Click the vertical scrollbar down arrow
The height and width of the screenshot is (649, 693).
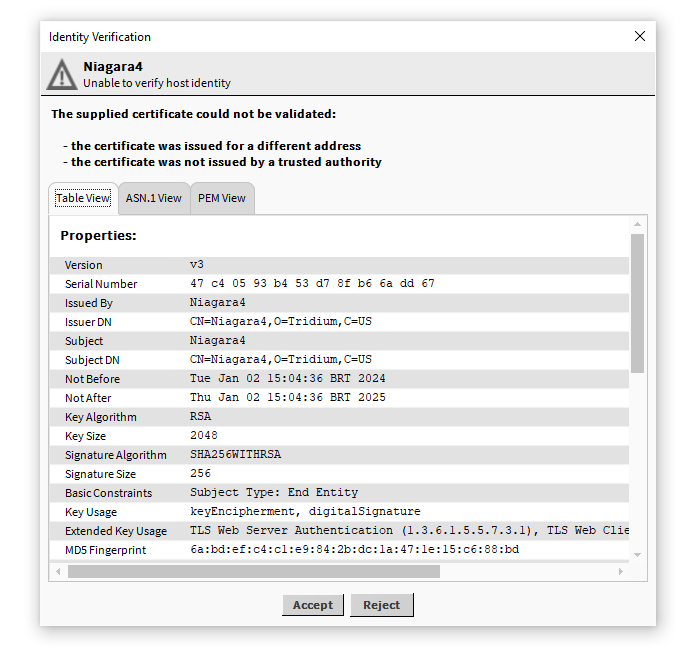(637, 554)
